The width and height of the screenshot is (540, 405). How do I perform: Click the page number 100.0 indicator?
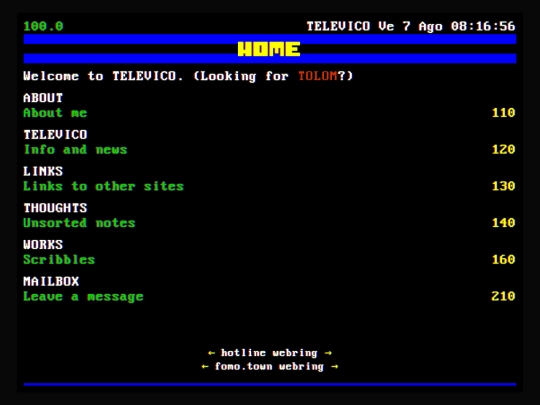click(43, 26)
